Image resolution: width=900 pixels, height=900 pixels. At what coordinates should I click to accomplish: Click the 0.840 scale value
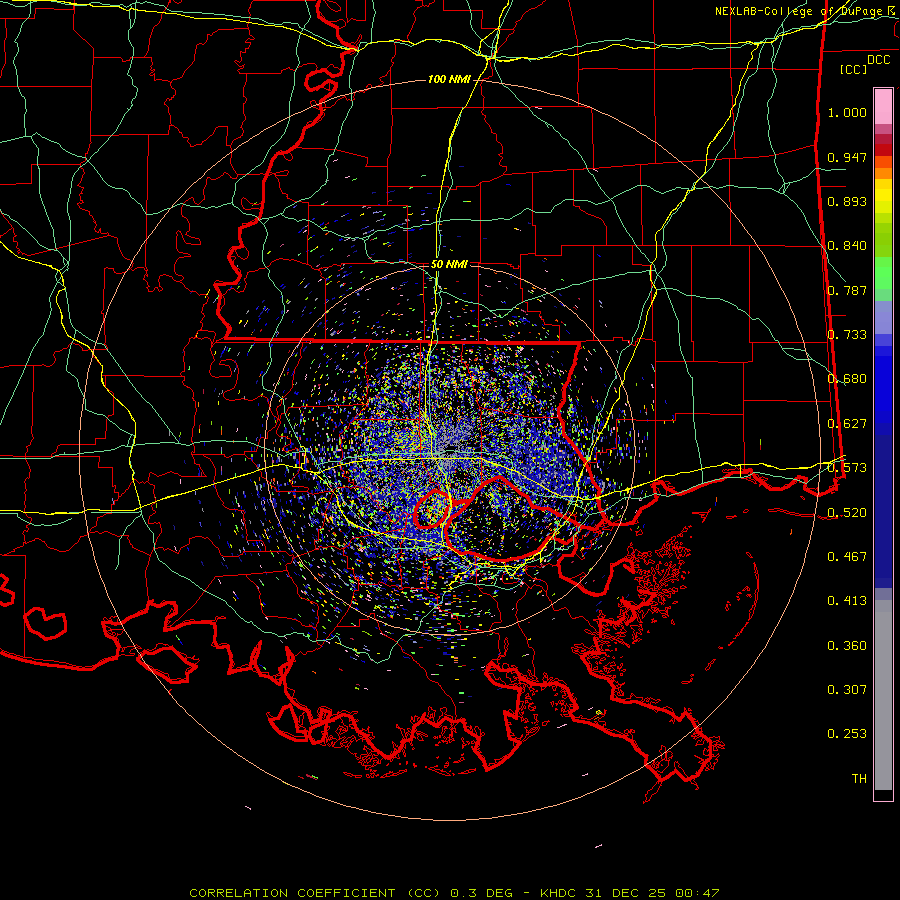point(847,246)
